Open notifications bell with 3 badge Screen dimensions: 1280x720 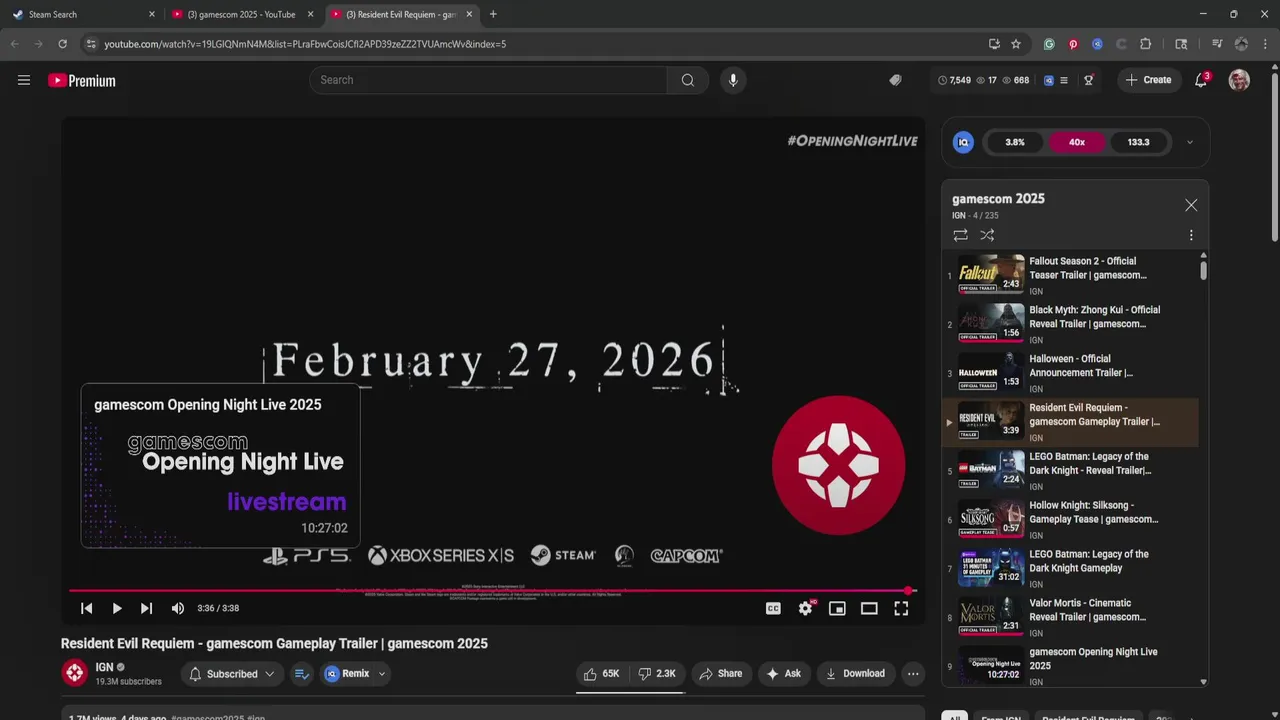pyautogui.click(x=1201, y=80)
